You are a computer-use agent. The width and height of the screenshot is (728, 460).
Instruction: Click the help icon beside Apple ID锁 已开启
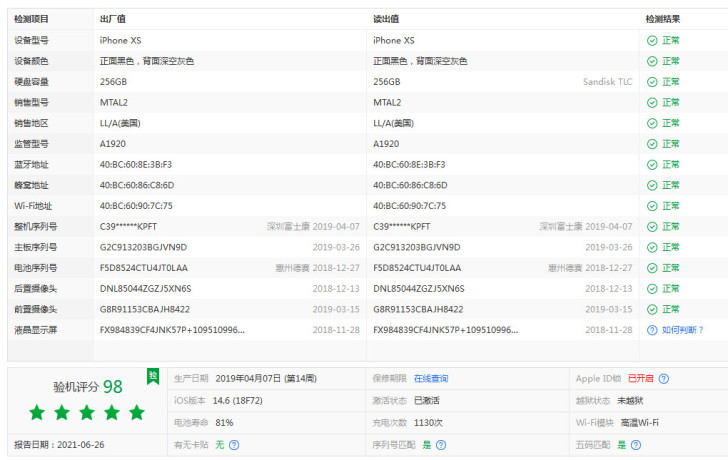click(x=664, y=378)
